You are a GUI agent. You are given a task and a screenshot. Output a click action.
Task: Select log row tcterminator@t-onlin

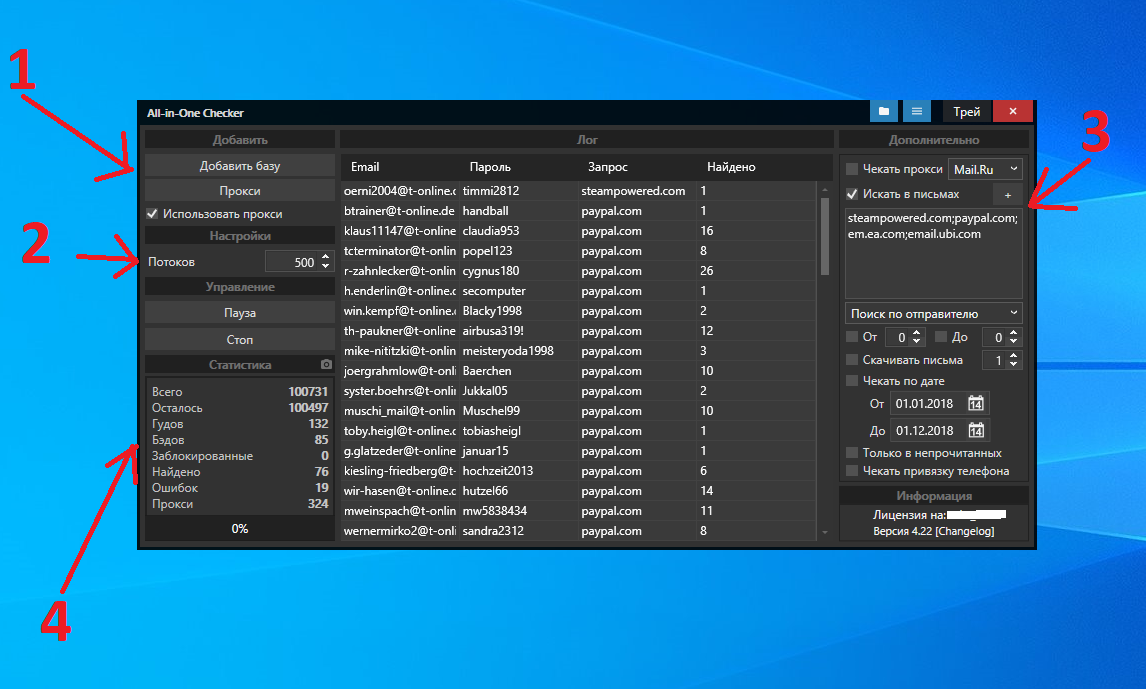click(578, 251)
